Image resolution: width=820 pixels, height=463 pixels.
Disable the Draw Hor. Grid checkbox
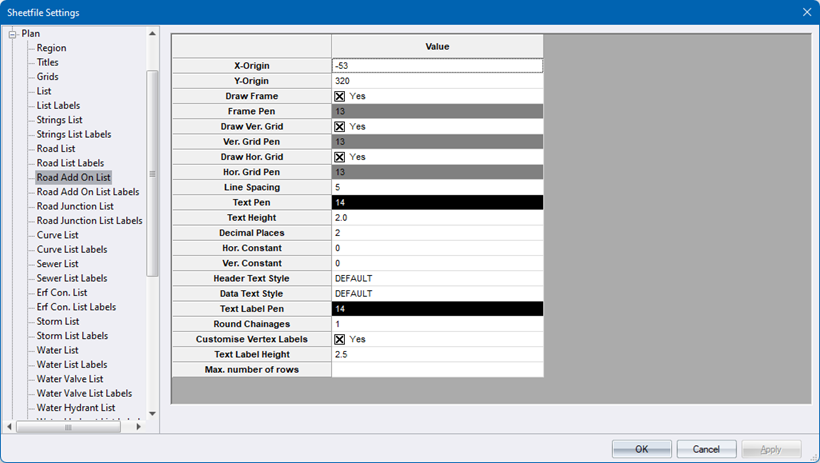(x=340, y=157)
